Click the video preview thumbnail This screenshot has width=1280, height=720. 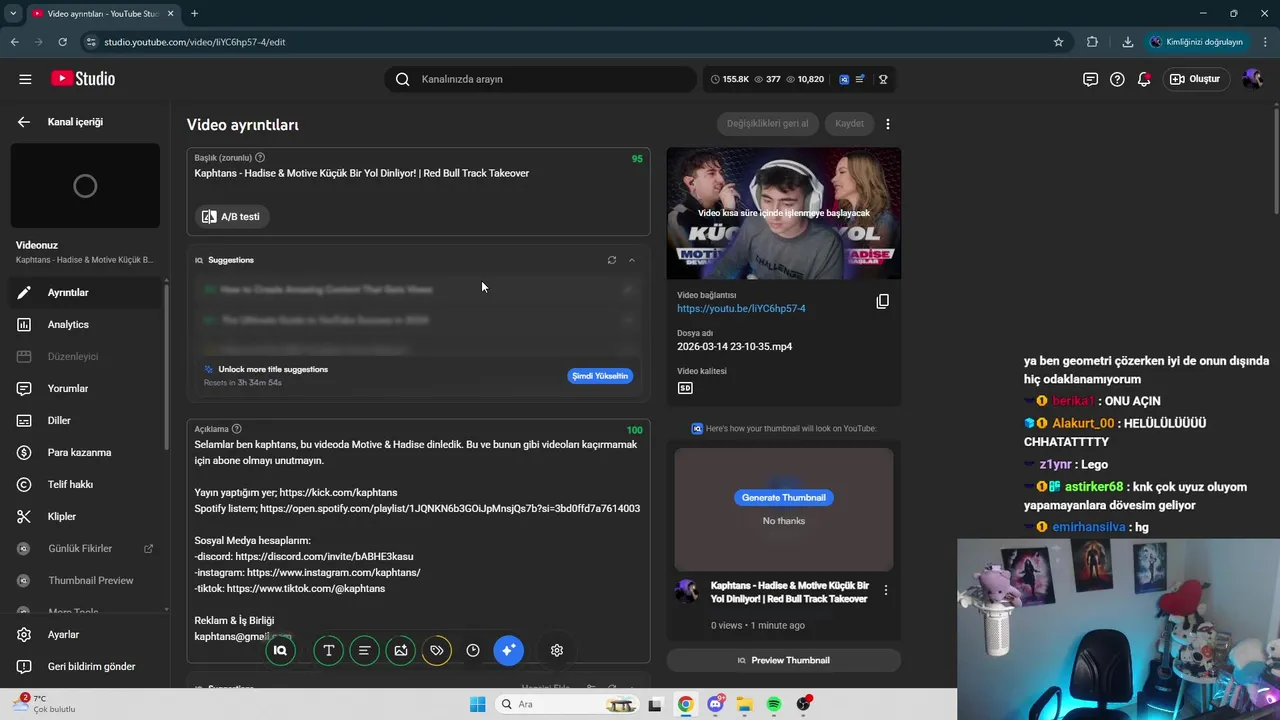tap(784, 214)
